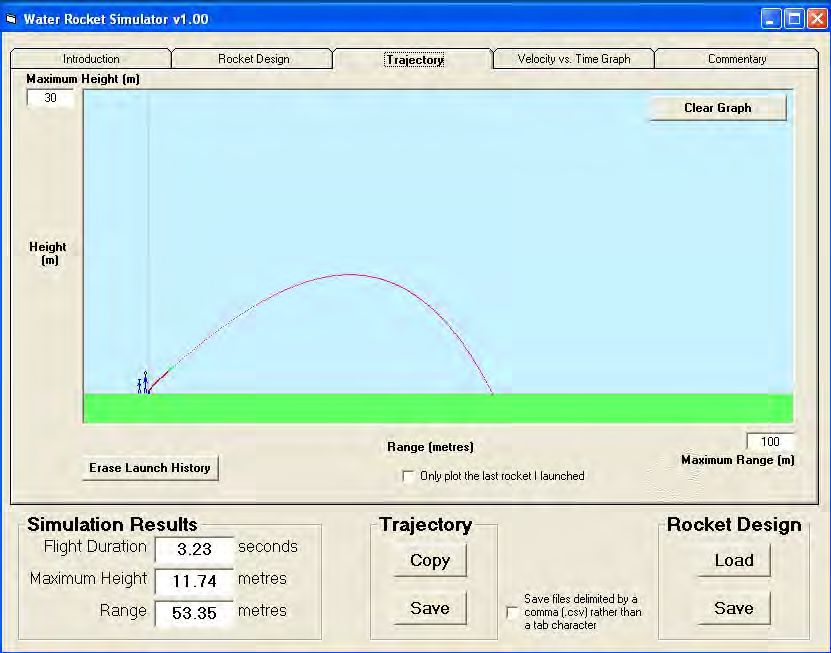Edit the Maximum Range field showing 100
The height and width of the screenshot is (653, 831).
coord(770,442)
